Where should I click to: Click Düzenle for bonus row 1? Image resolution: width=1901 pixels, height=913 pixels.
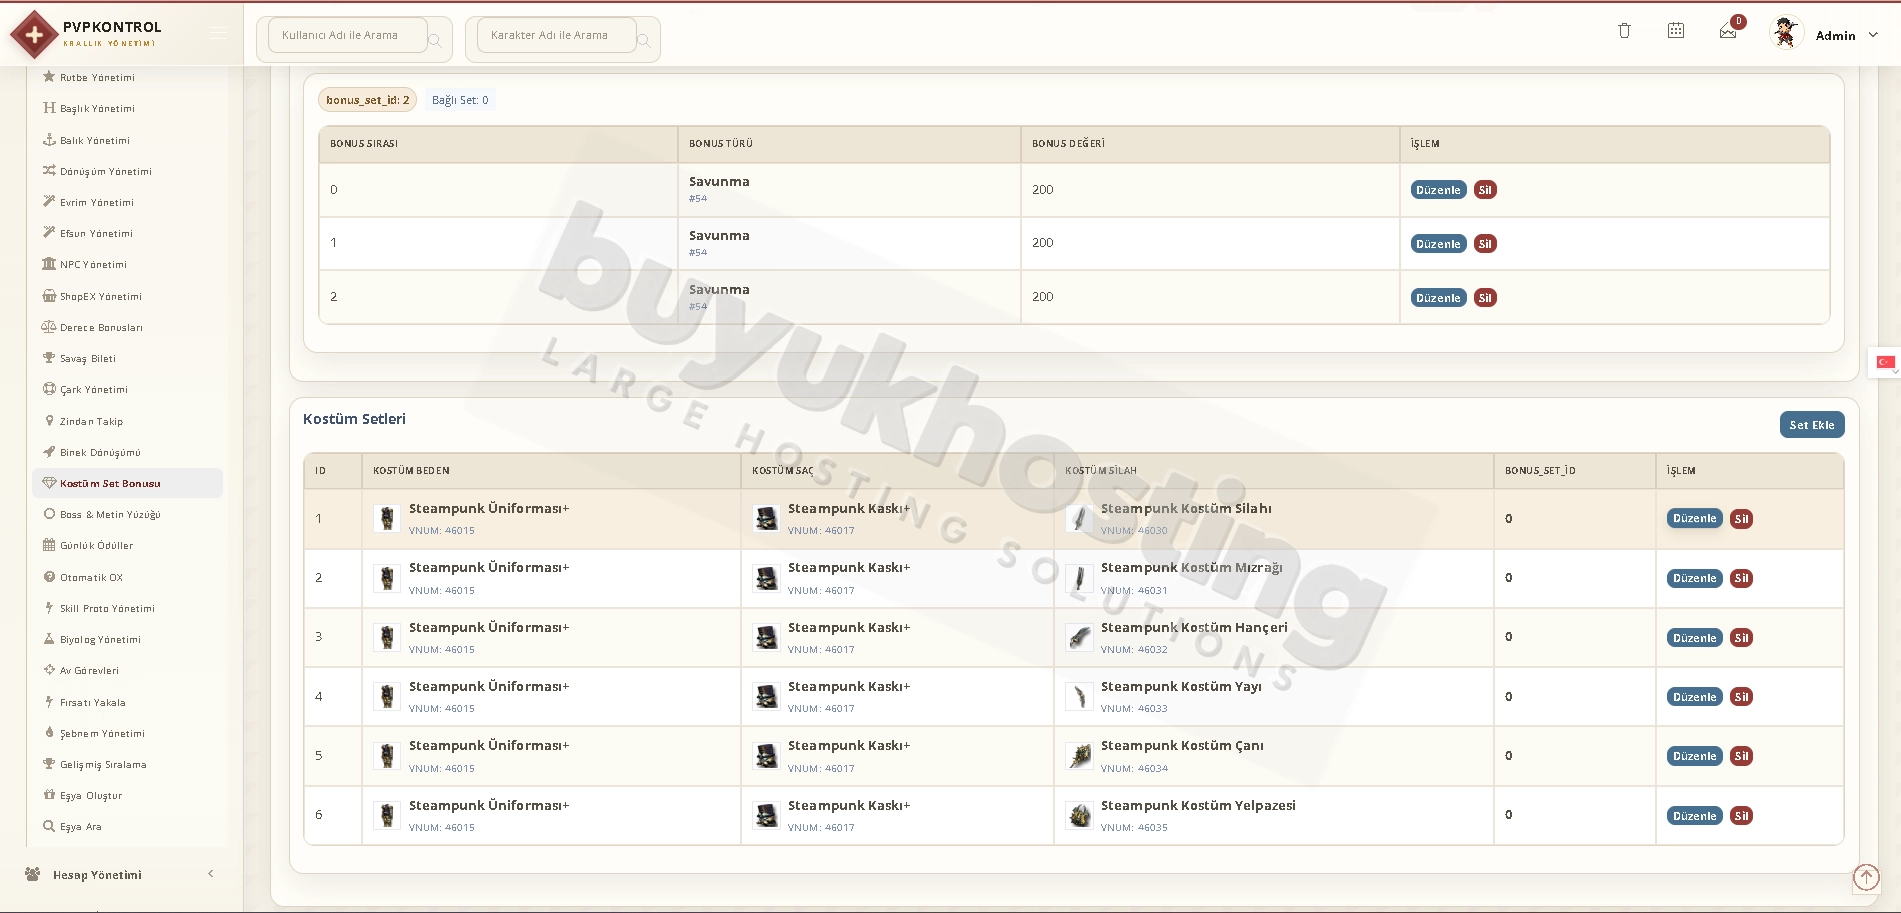[x=1438, y=244]
